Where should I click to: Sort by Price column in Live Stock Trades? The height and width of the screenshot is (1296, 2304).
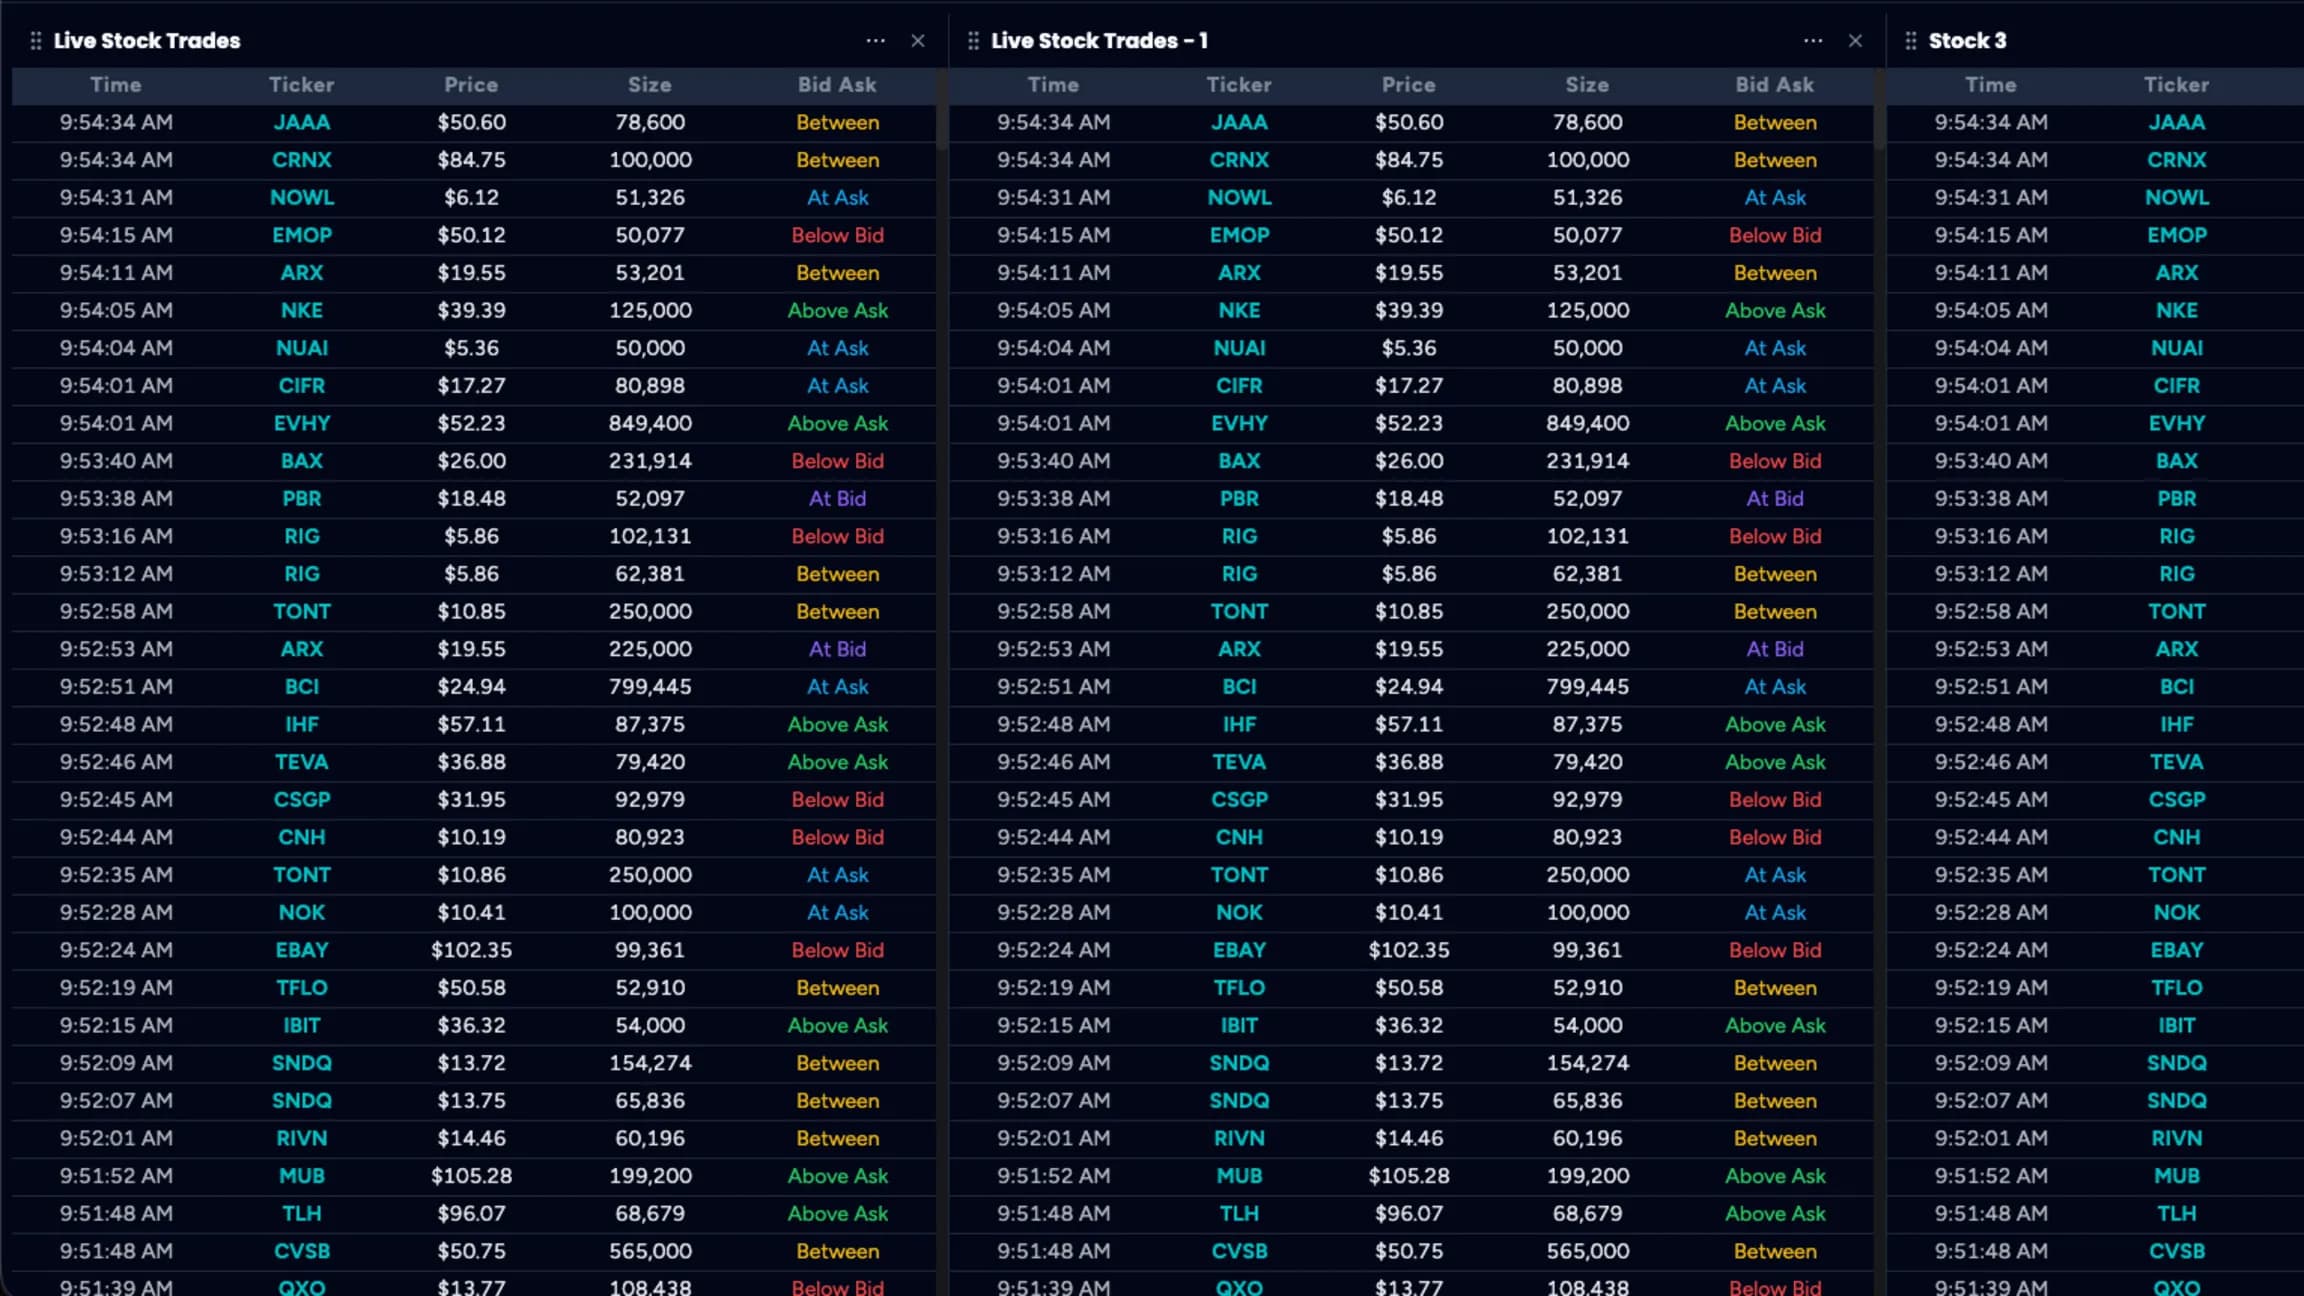coord(471,85)
